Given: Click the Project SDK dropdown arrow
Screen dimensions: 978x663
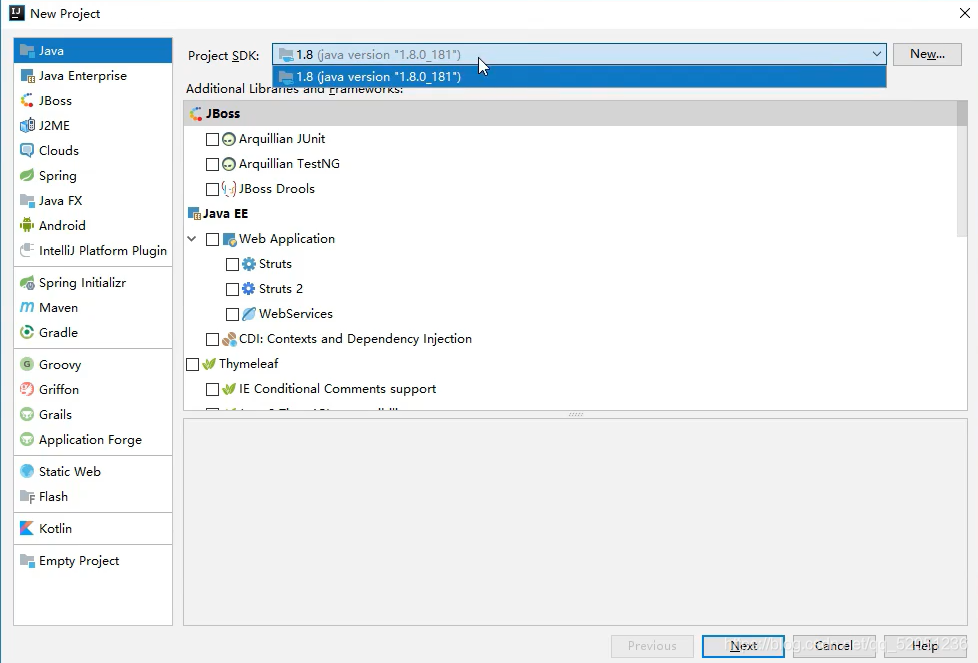Looking at the screenshot, I should (x=876, y=54).
